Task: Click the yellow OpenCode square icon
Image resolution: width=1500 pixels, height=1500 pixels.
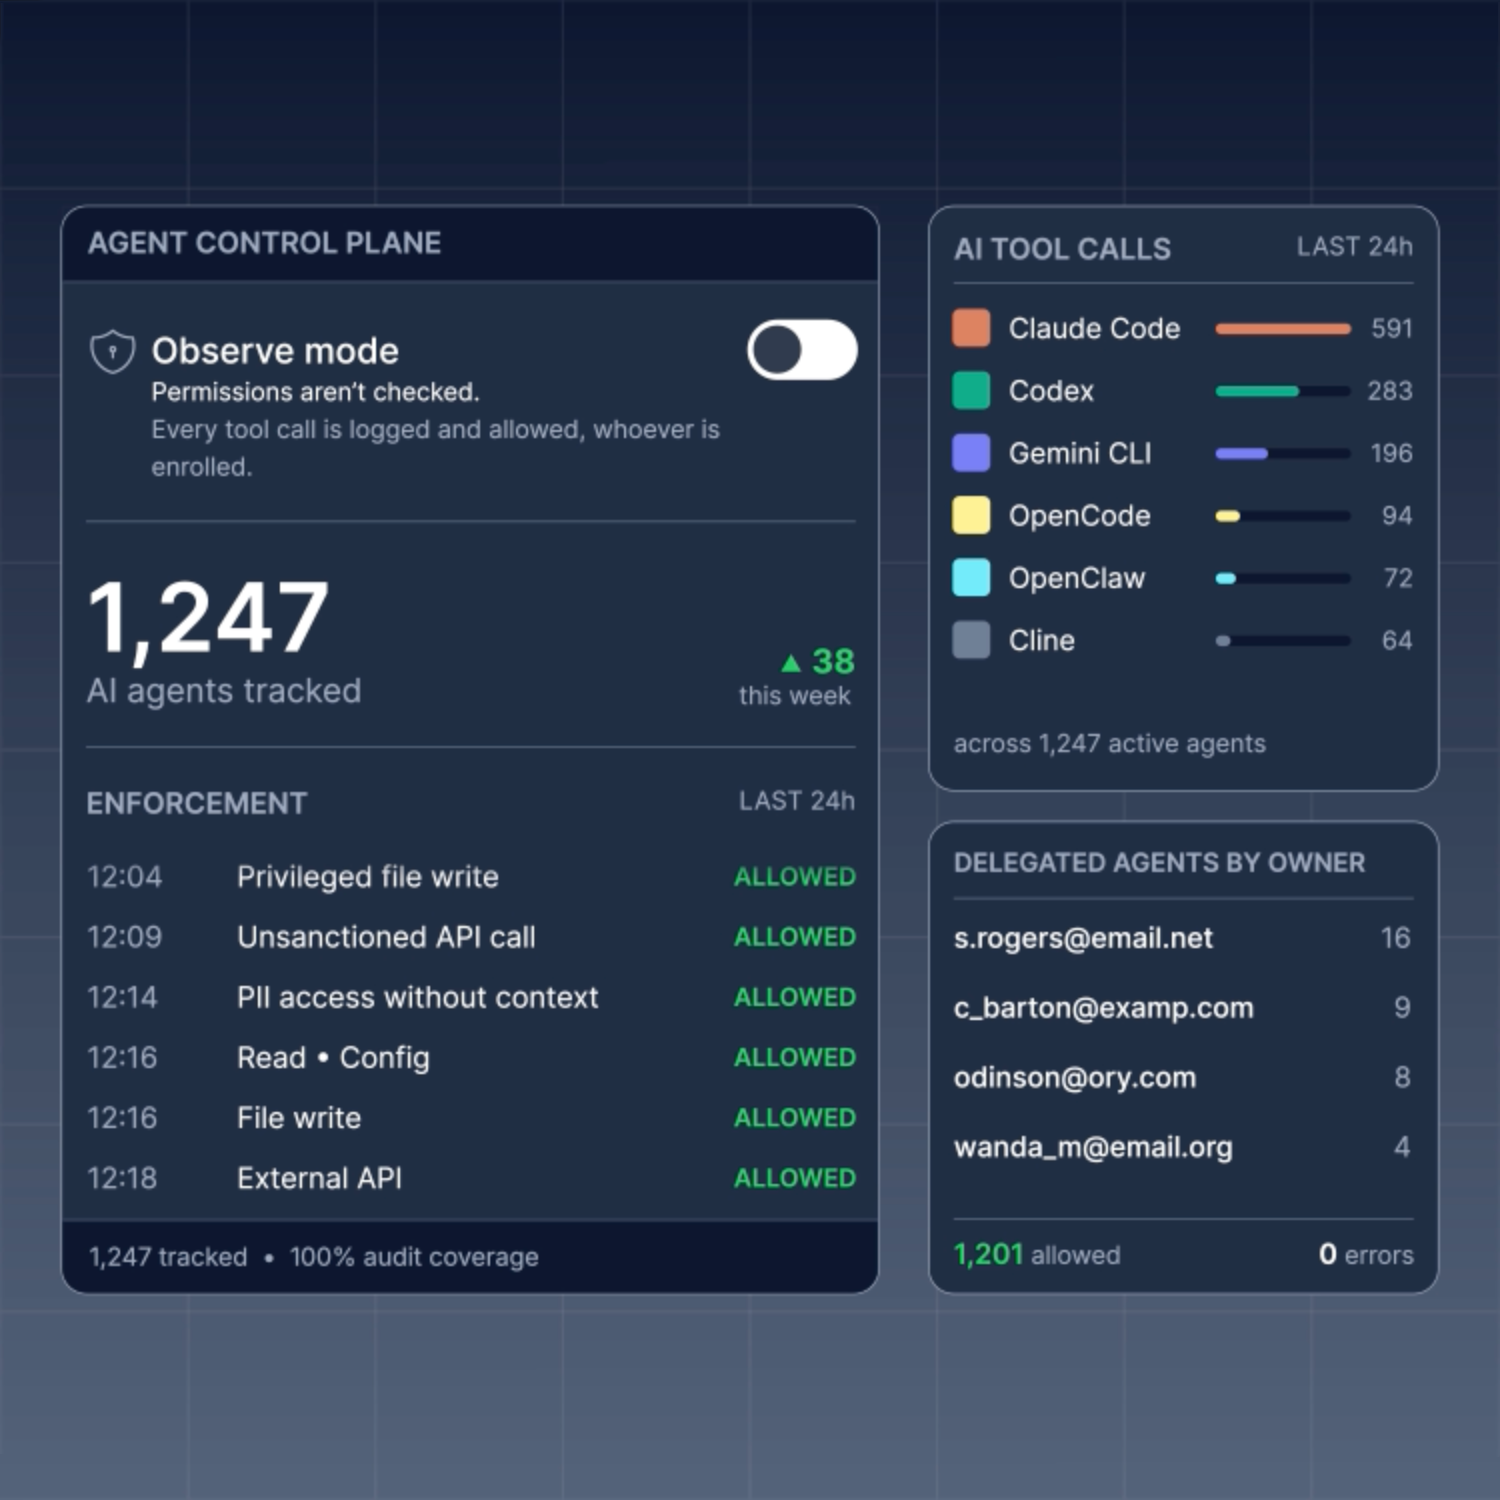Action: 971,515
